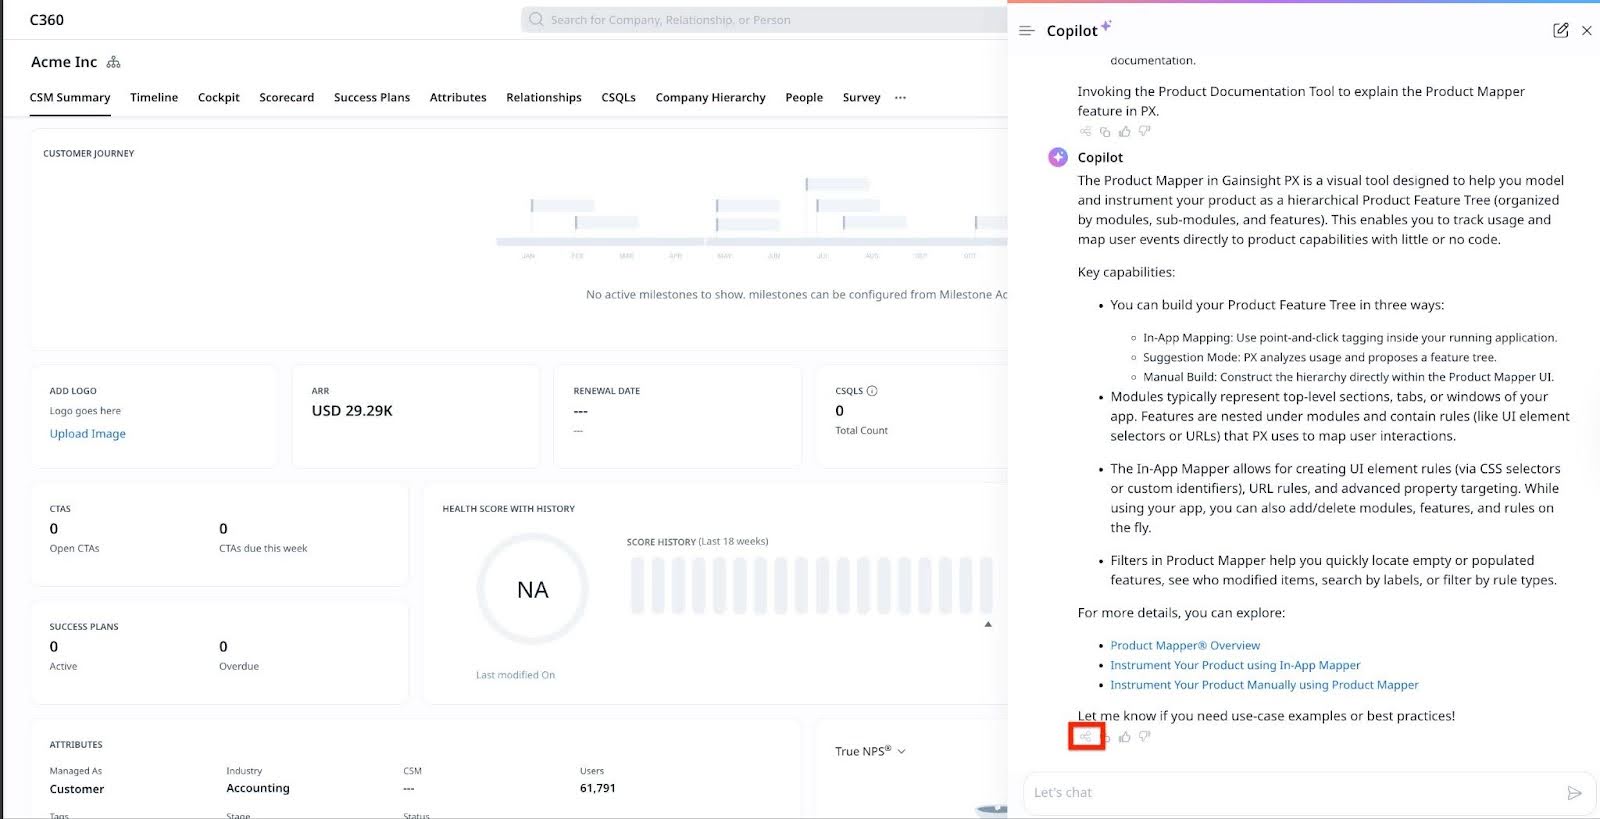Expand the True NPS dropdown

[x=902, y=752]
